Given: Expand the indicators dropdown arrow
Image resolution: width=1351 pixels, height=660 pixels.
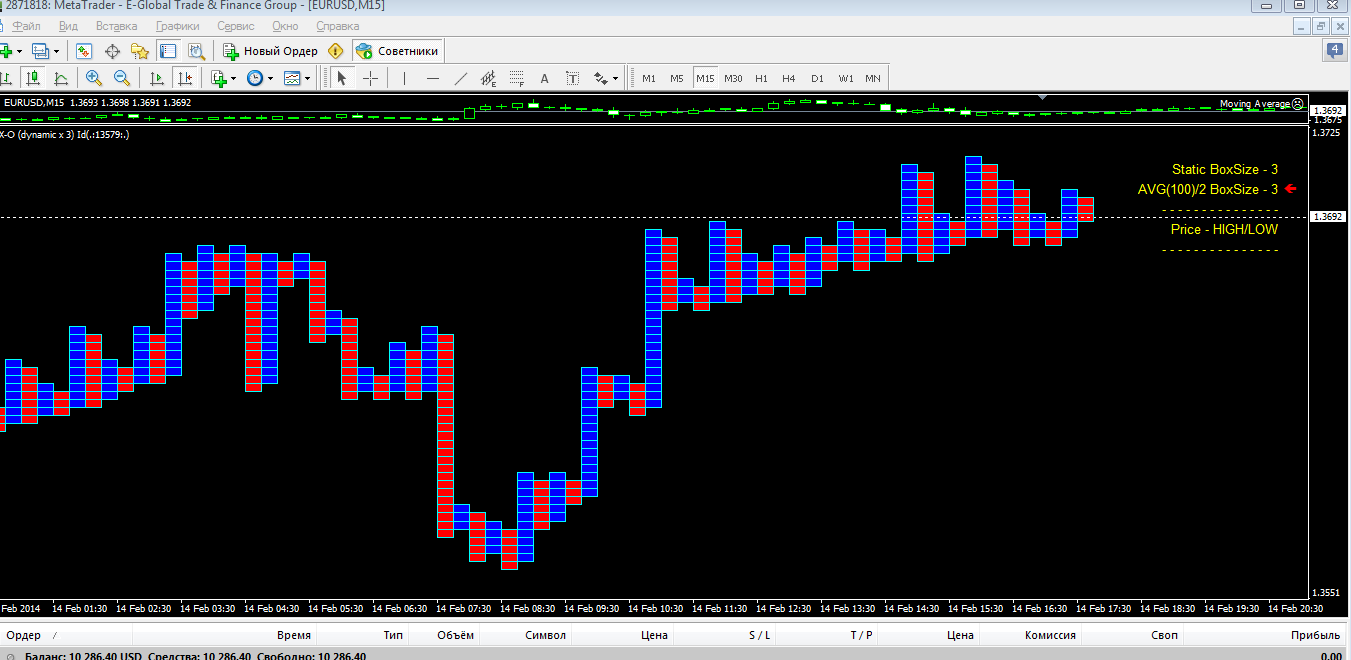Looking at the screenshot, I should pos(233,78).
